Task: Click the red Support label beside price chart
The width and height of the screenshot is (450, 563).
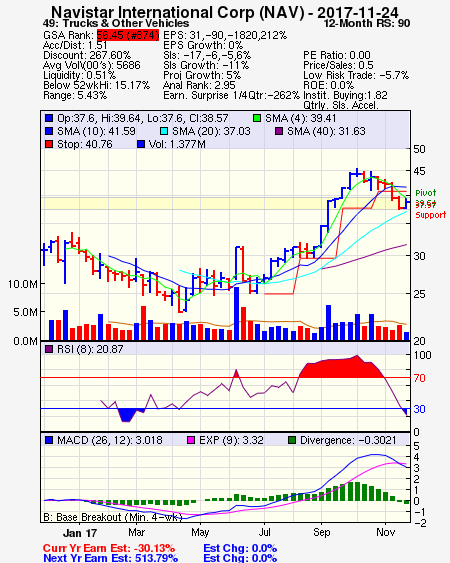Action: tap(431, 215)
